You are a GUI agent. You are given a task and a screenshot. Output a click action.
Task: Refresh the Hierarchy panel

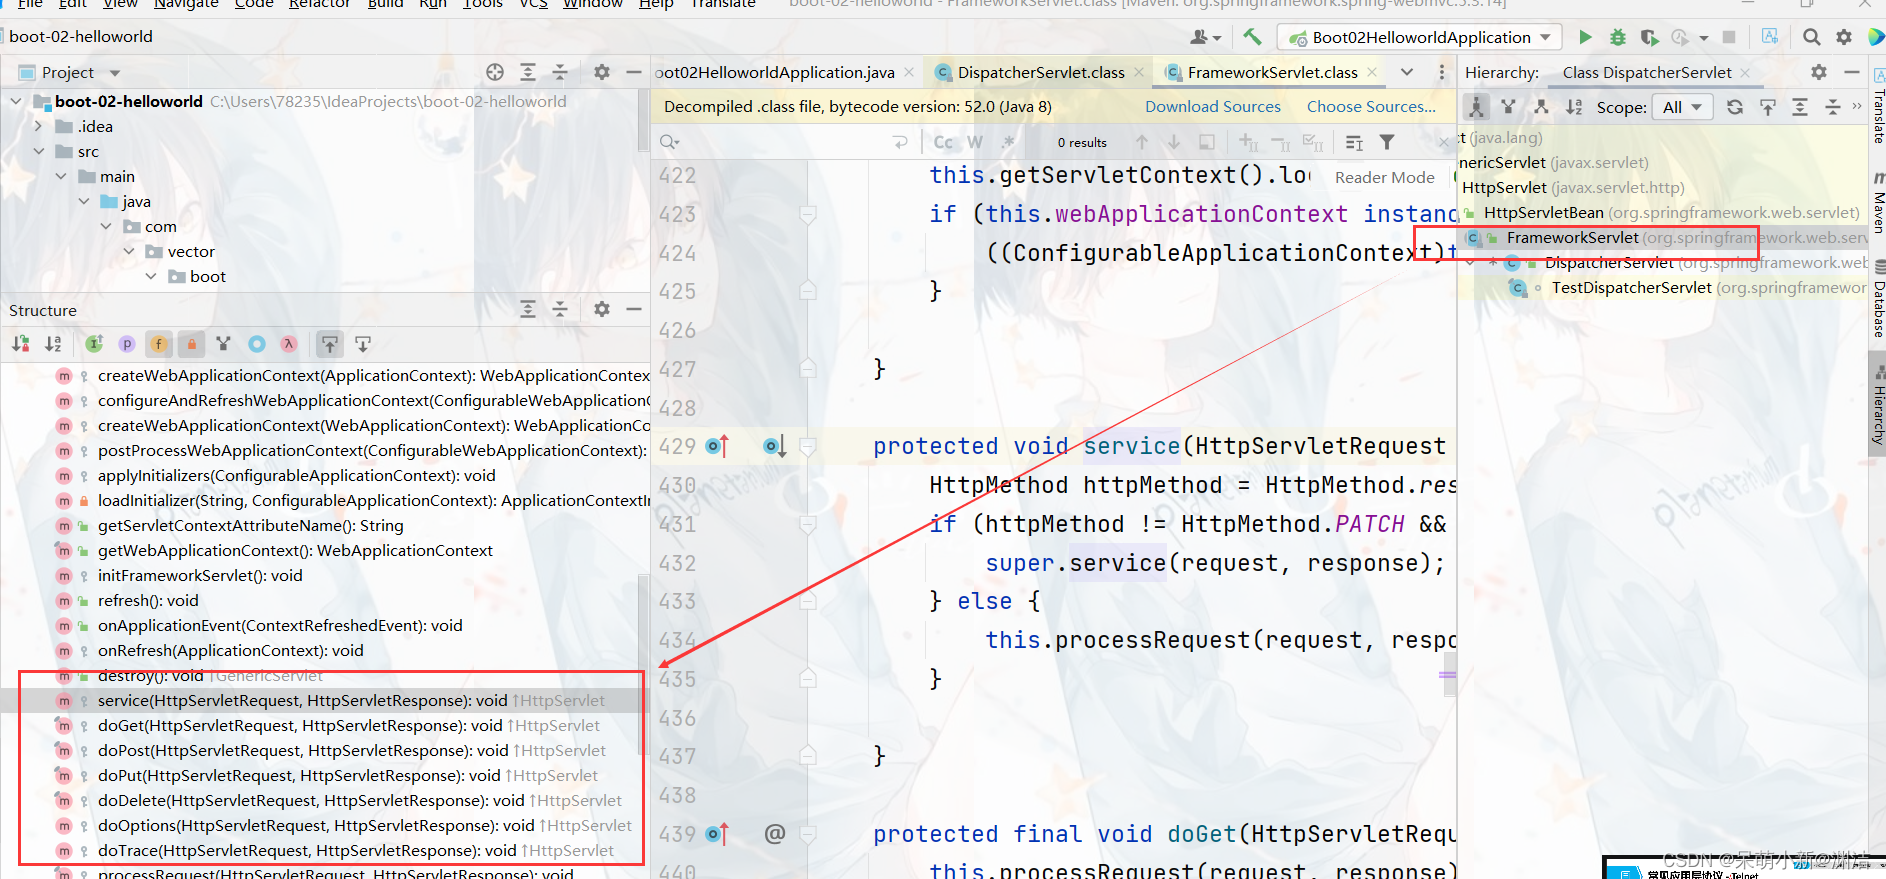click(x=1735, y=107)
